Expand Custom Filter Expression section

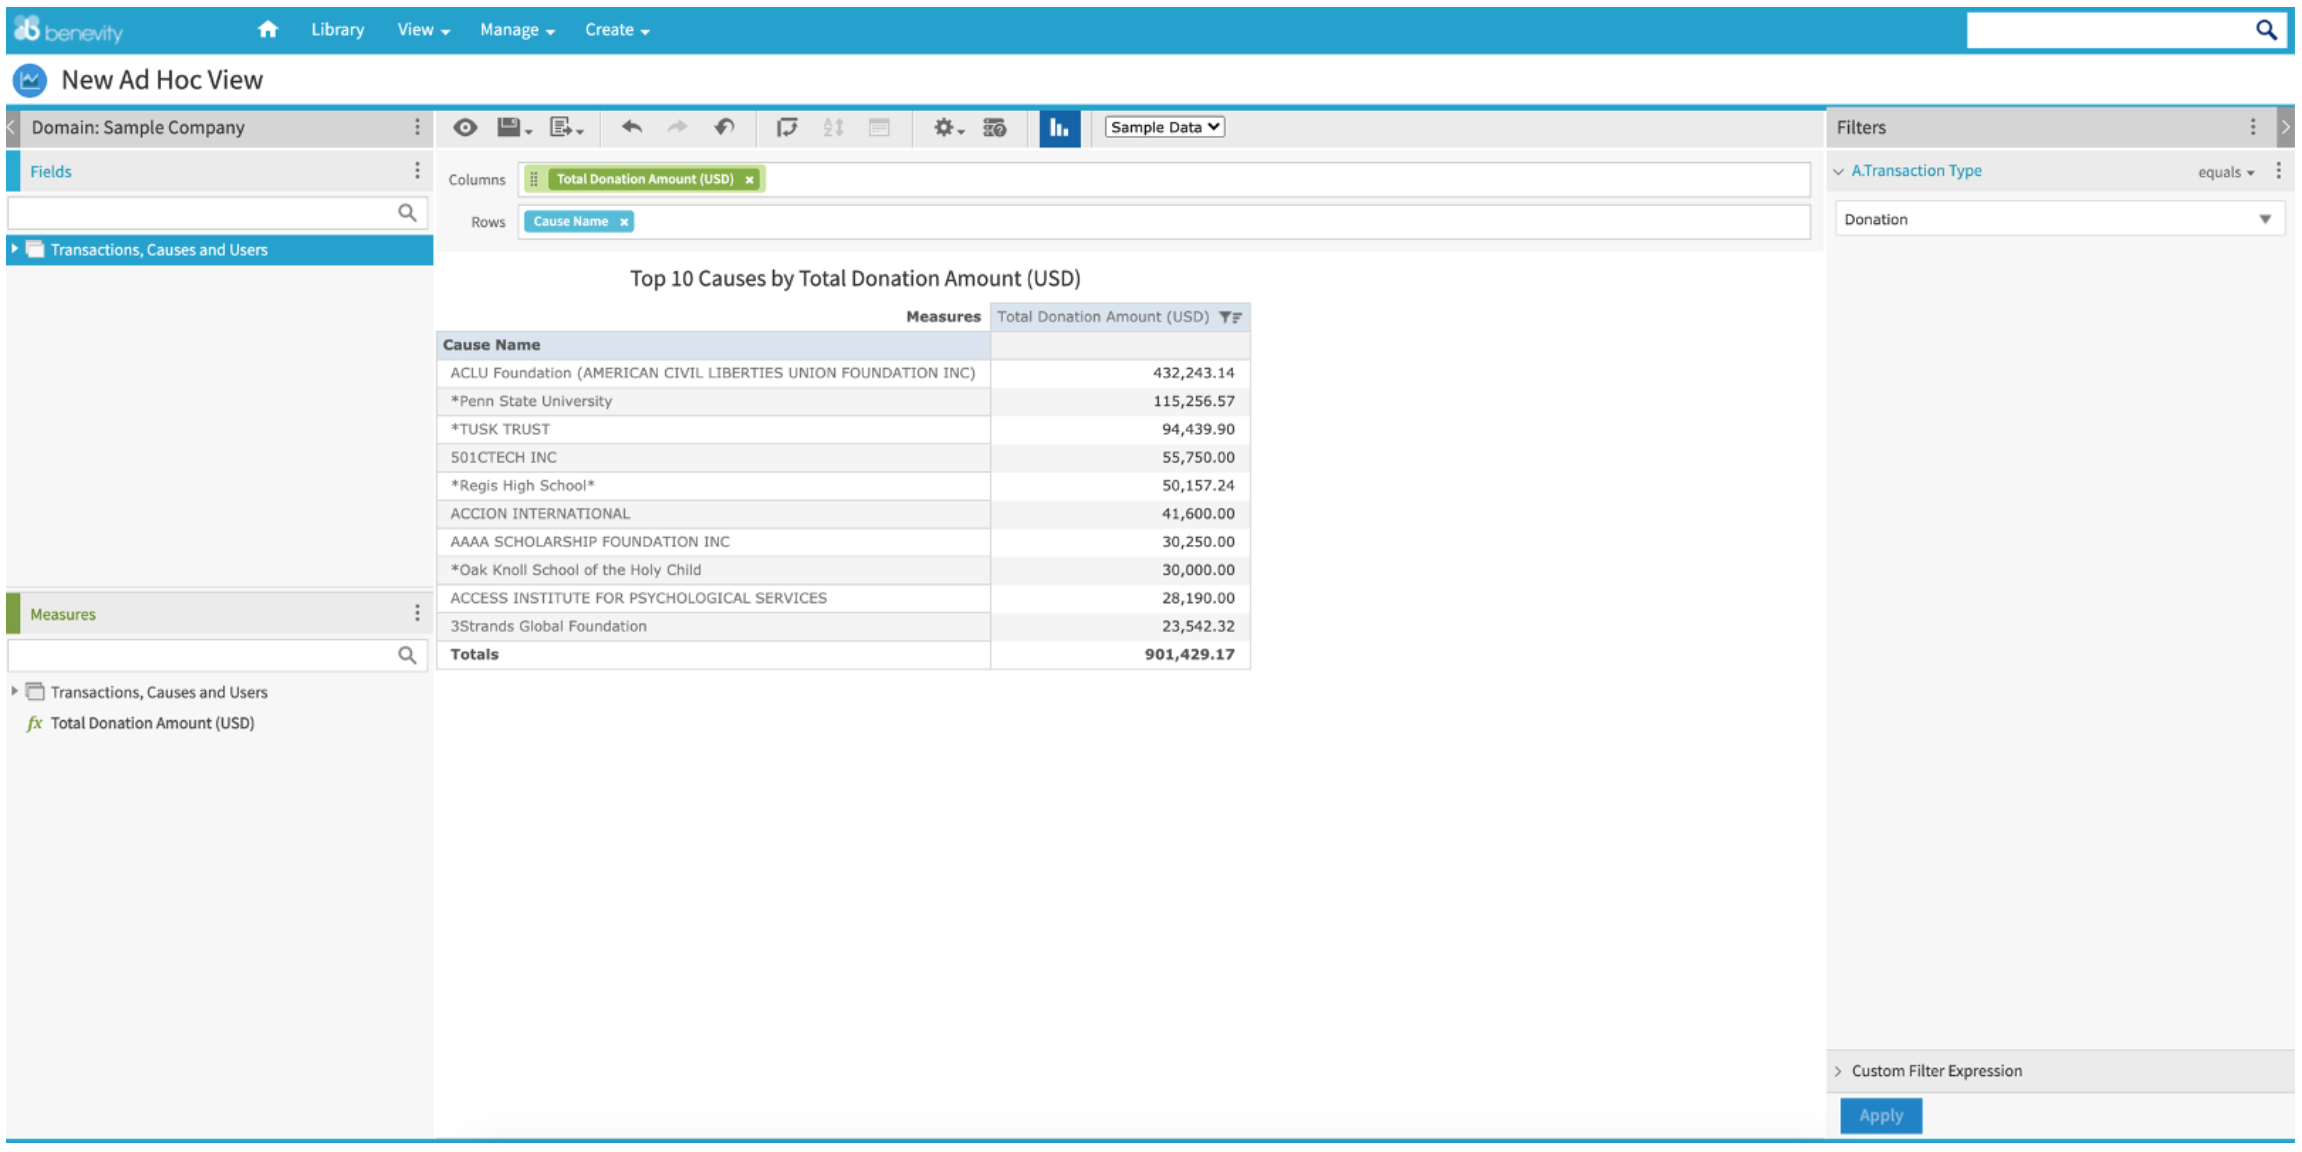point(1838,1071)
